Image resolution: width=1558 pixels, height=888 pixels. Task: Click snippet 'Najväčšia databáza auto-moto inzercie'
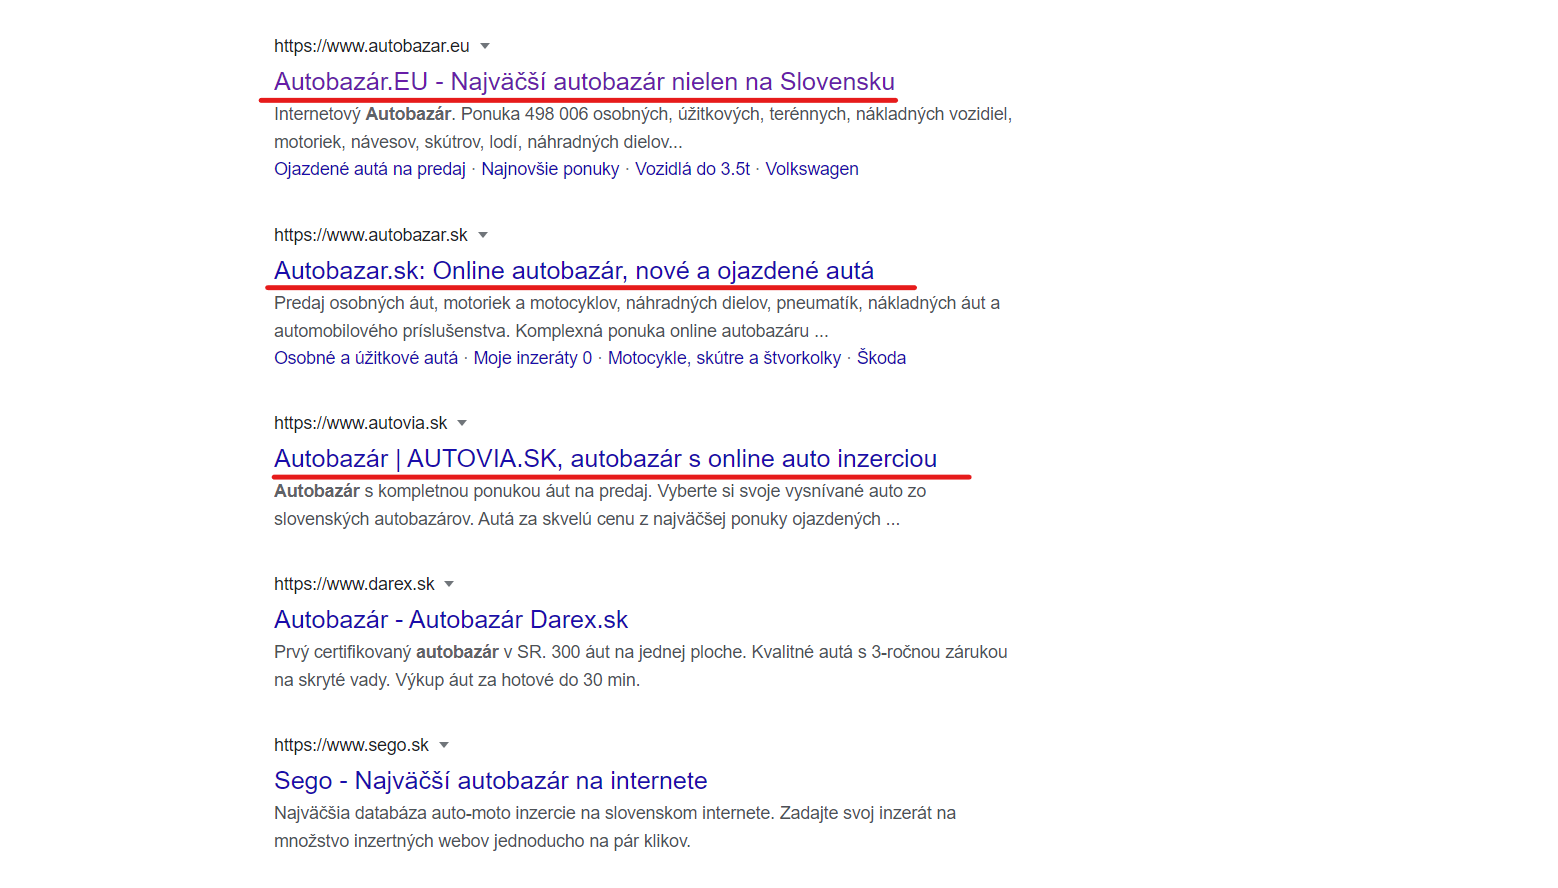pos(615,827)
